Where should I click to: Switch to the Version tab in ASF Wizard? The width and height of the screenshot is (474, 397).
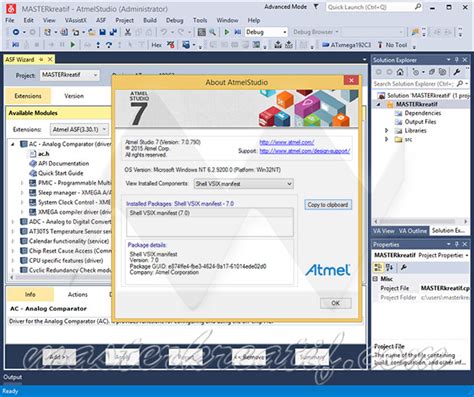coord(74,96)
